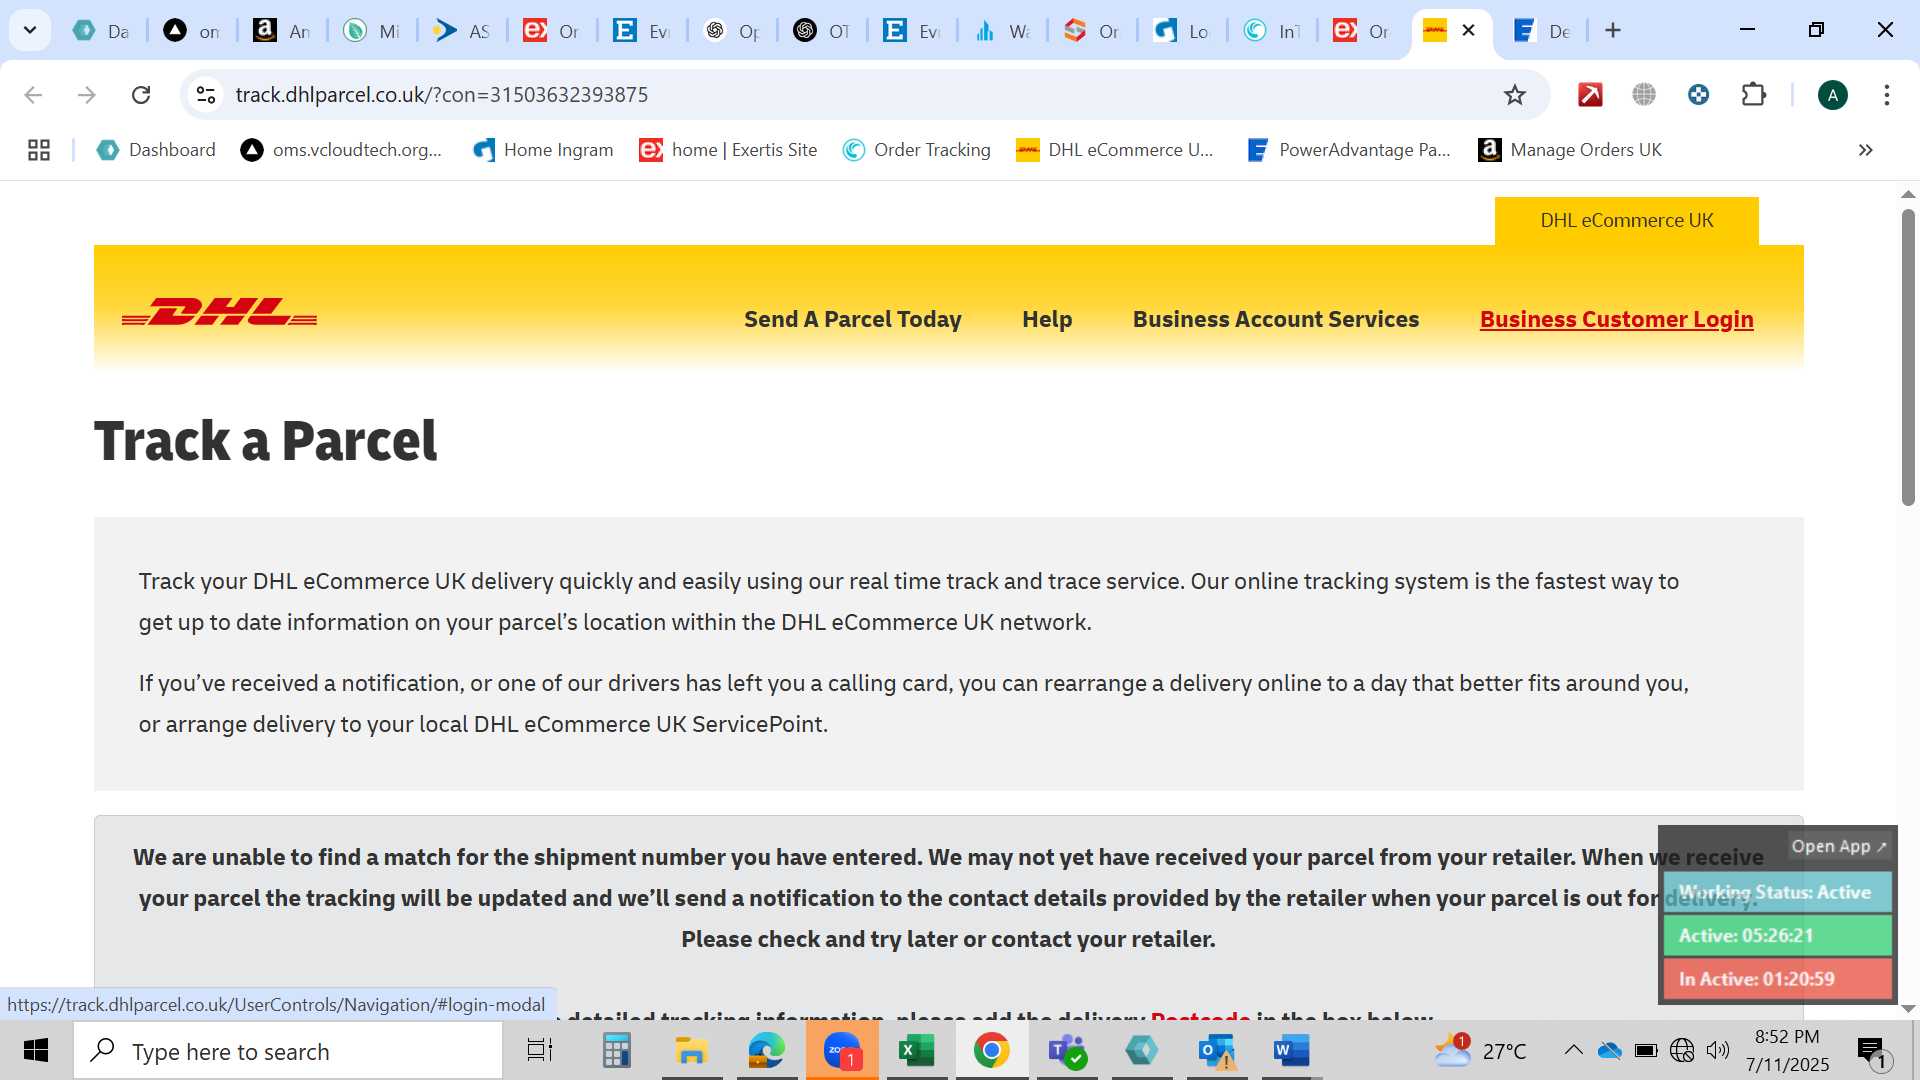Select the DHL eCommerce UK tab
The height and width of the screenshot is (1080, 1920).
coord(1626,220)
